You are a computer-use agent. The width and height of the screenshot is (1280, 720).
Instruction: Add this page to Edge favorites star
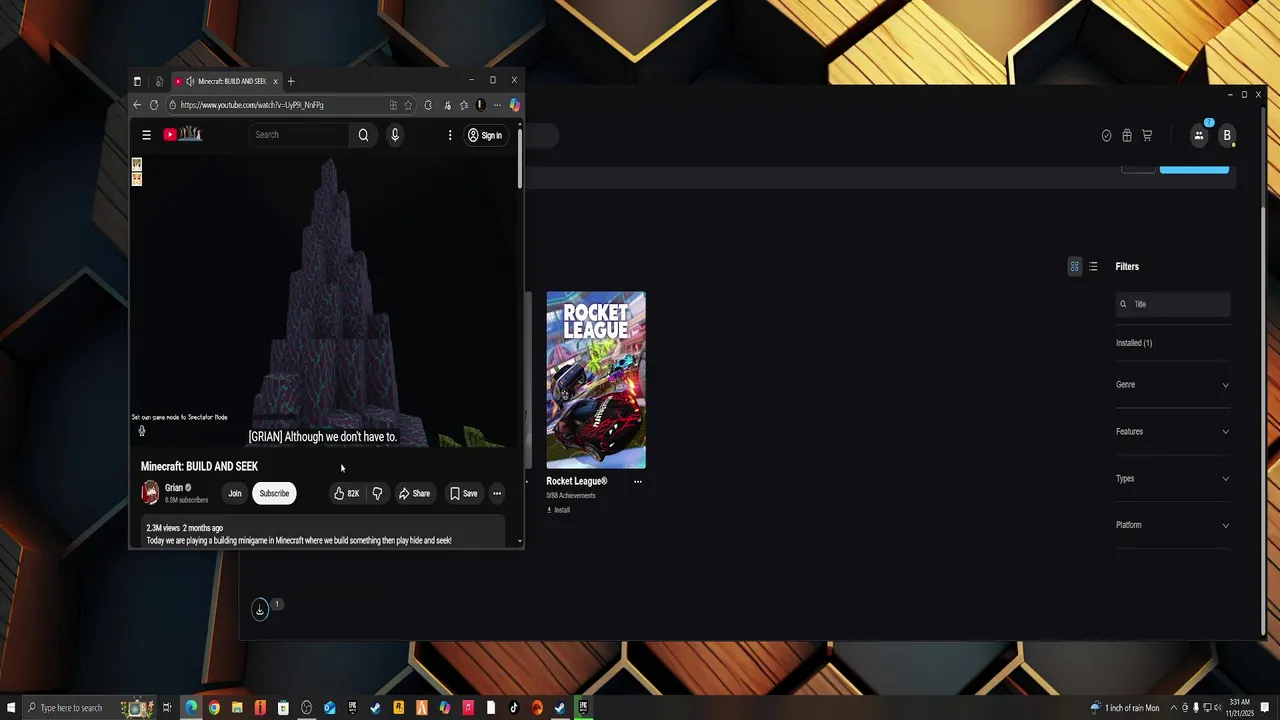[x=408, y=105]
